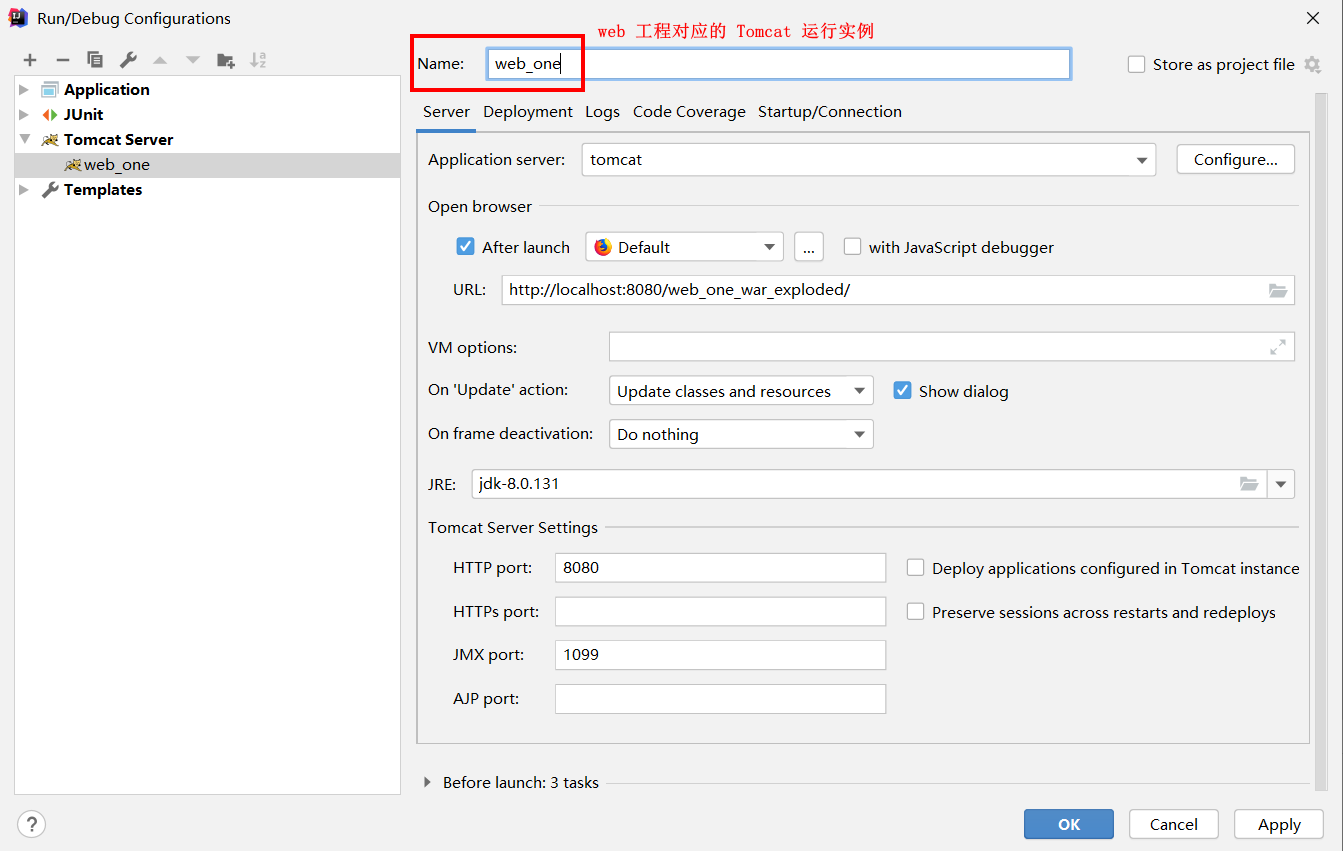Open JRE dropdown arrow
The height and width of the screenshot is (851, 1343).
[x=1281, y=484]
